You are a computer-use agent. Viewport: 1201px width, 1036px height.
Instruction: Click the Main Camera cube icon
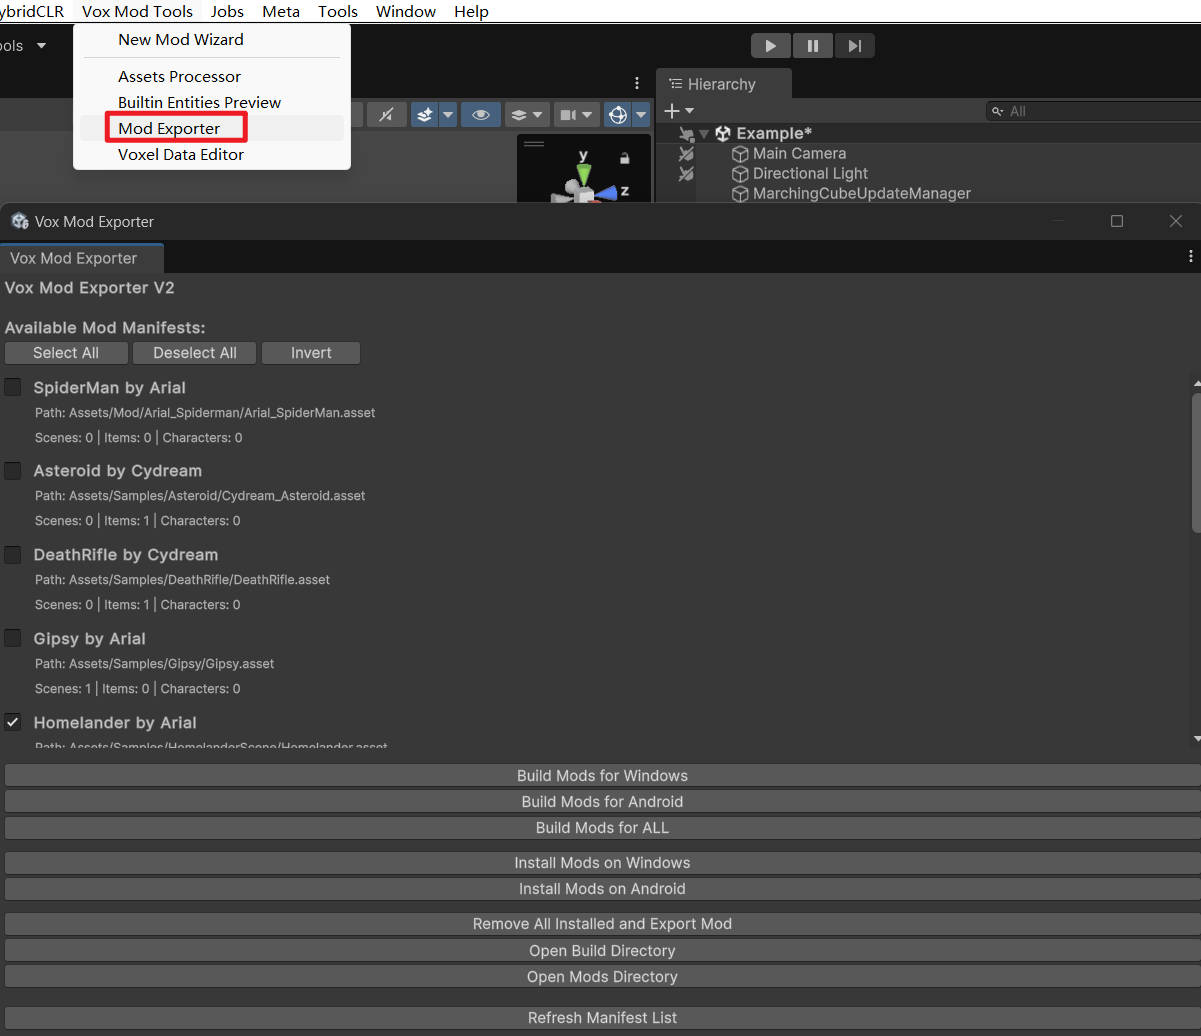click(x=740, y=154)
